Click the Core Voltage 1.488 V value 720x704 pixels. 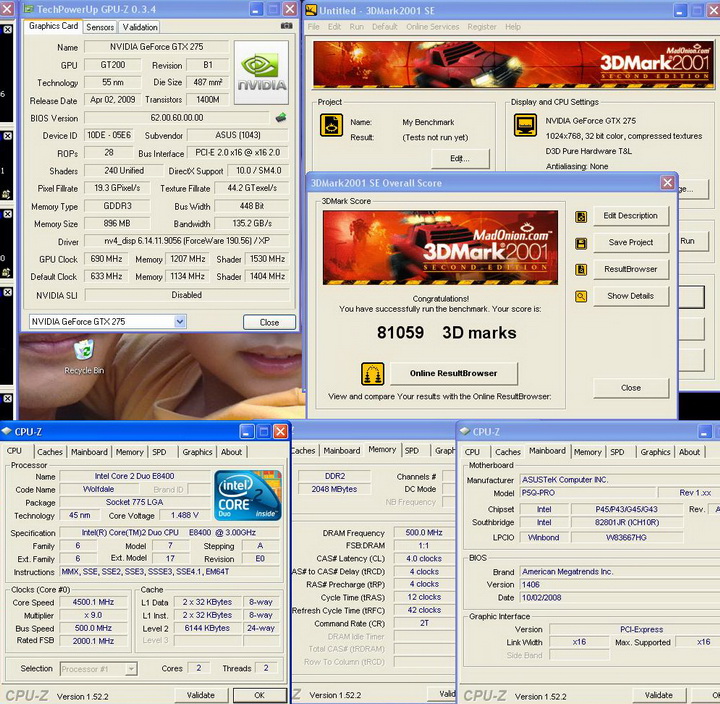click(x=185, y=515)
